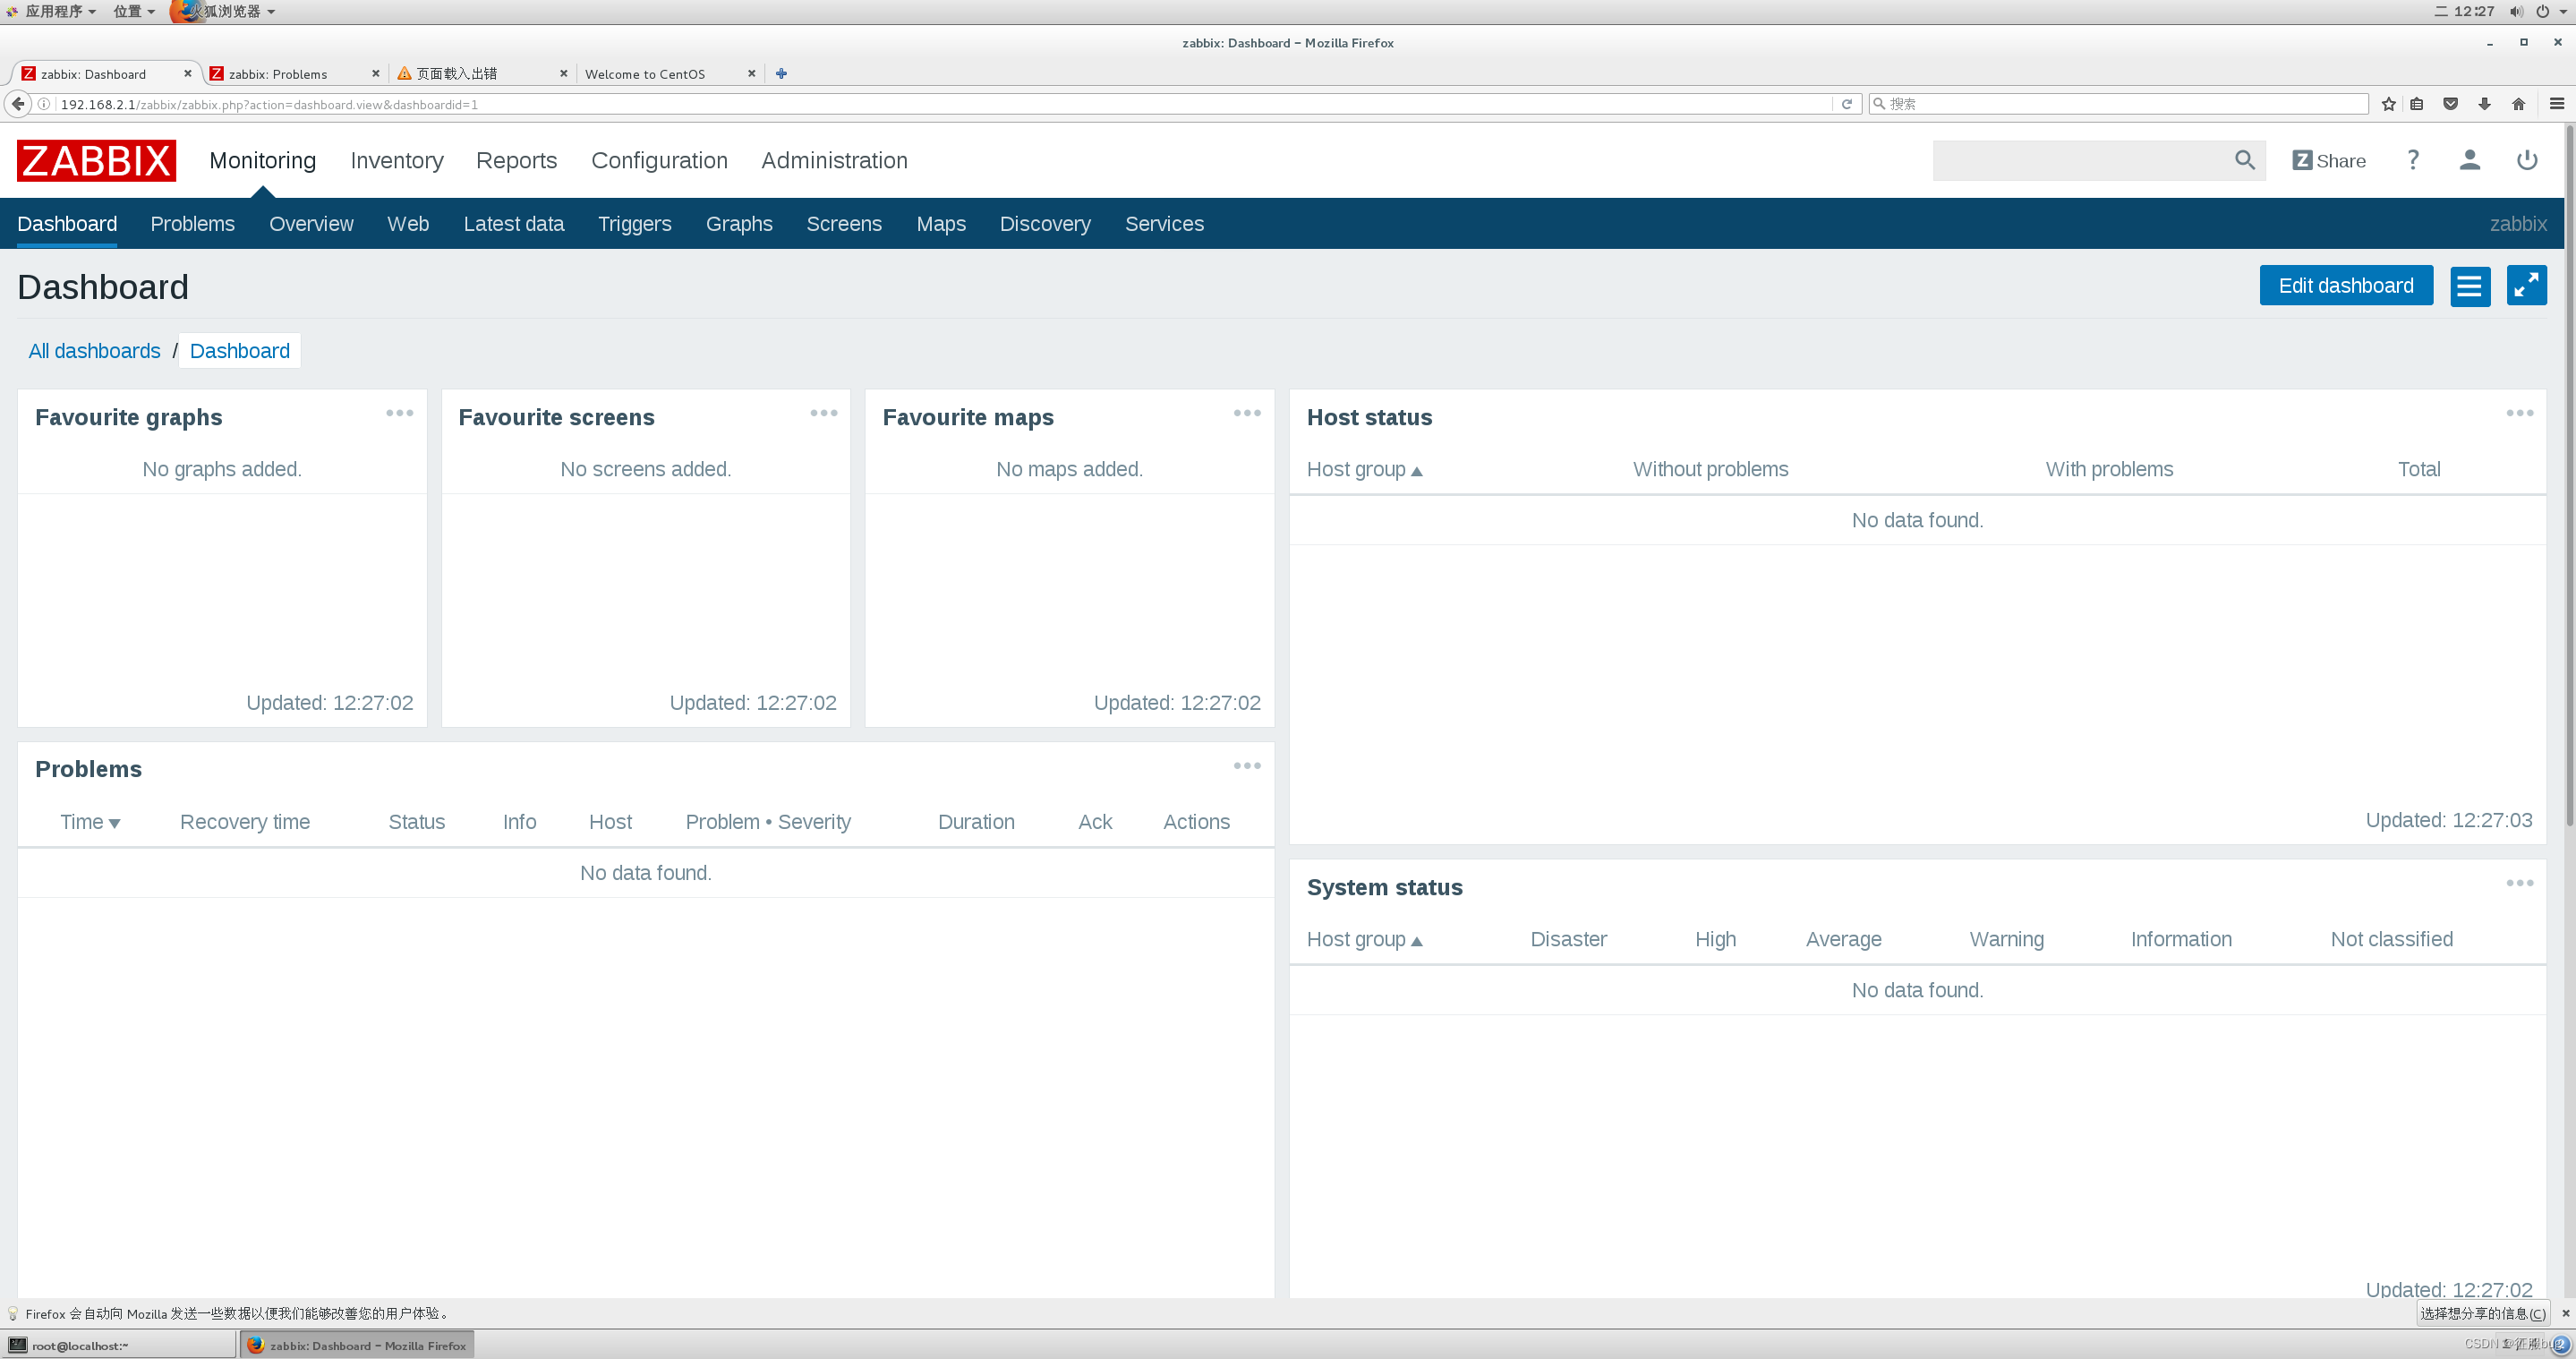This screenshot has width=2576, height=1359.
Task: Go to the Graphs submenu tab
Action: click(739, 224)
